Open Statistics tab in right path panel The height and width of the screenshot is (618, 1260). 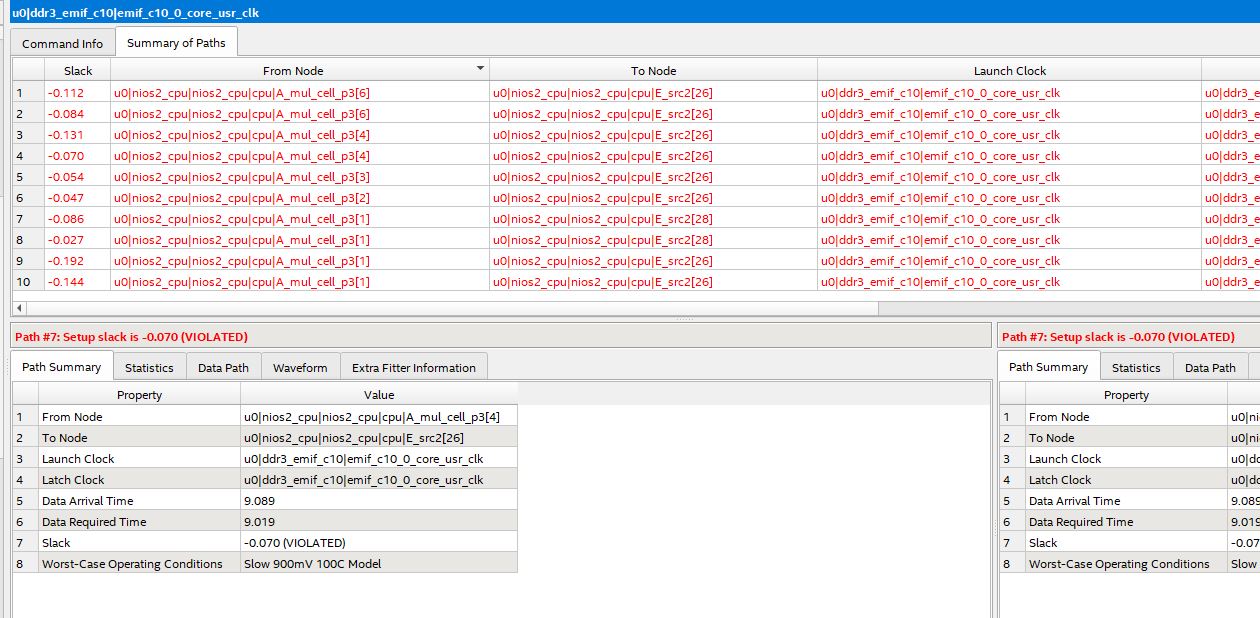click(x=1136, y=367)
